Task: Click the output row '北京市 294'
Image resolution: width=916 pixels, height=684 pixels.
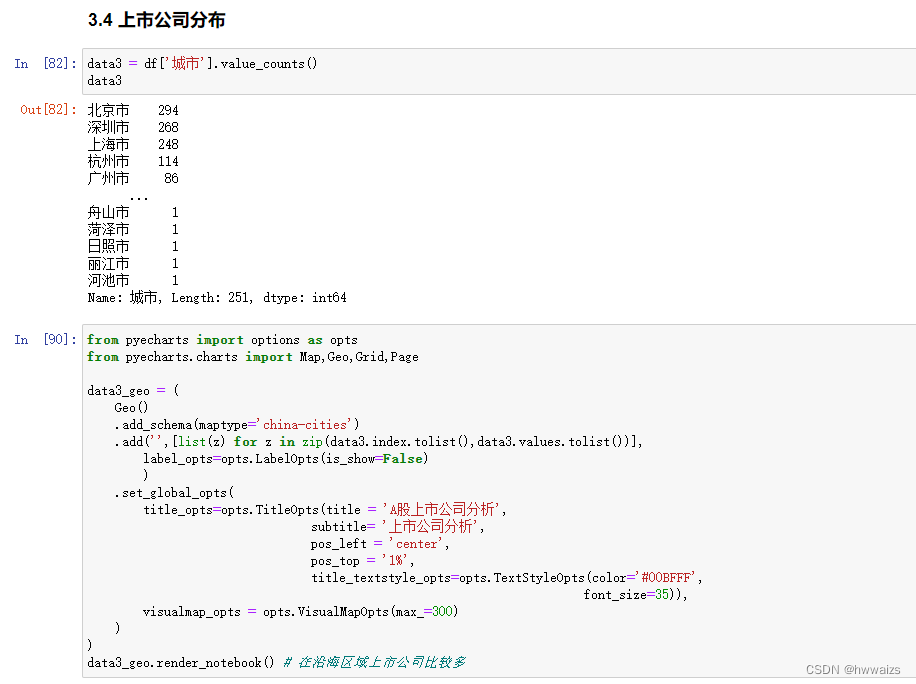Action: [133, 110]
